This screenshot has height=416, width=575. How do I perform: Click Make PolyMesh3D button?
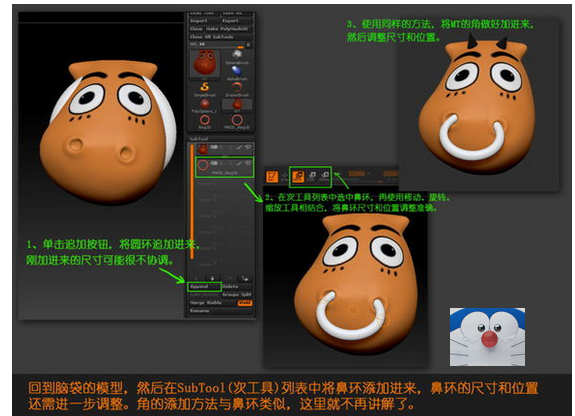click(x=228, y=29)
